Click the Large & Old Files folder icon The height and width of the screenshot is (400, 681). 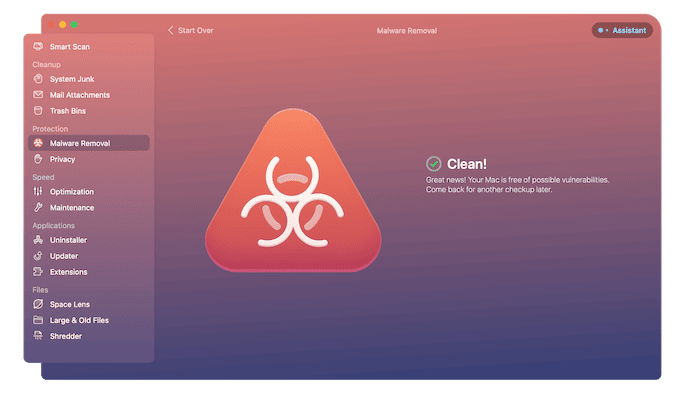pyautogui.click(x=38, y=320)
